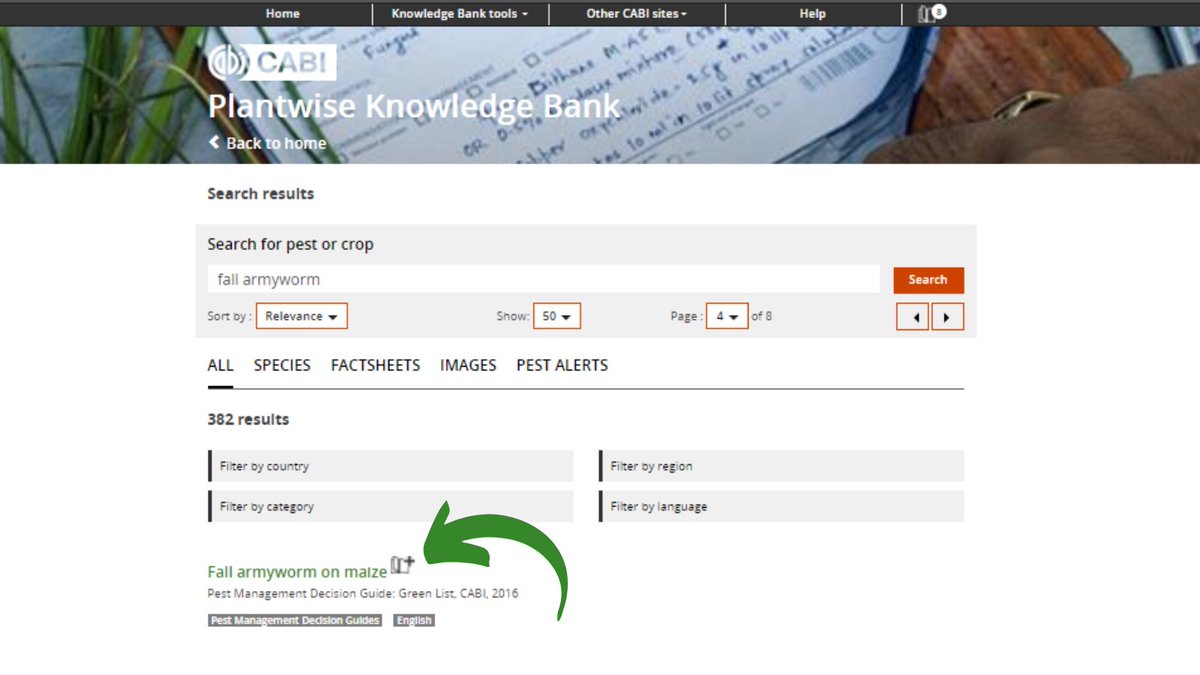Open Sort by Relevance dropdown

[302, 316]
